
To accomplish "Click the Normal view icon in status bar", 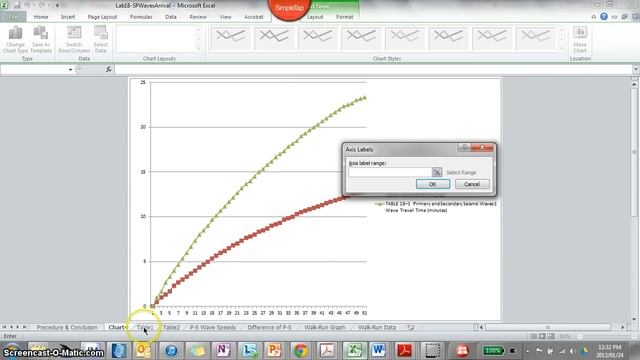I will tap(533, 336).
